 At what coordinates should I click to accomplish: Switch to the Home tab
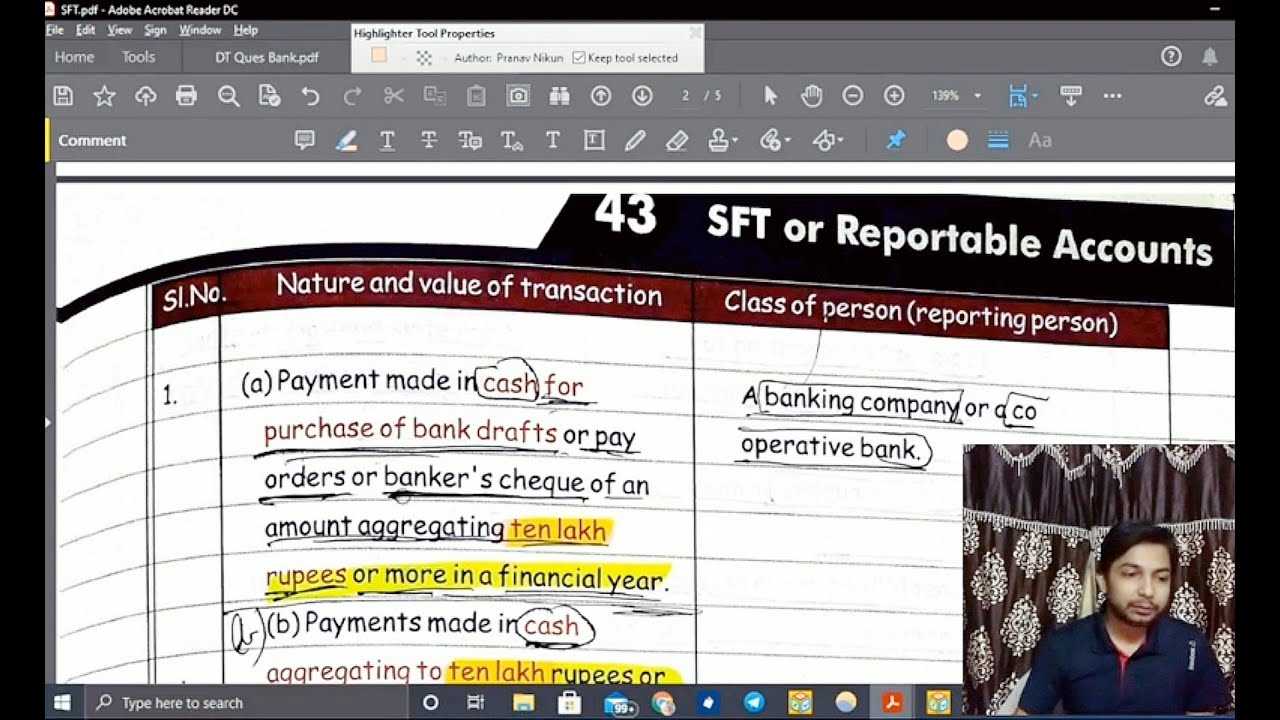pos(74,57)
